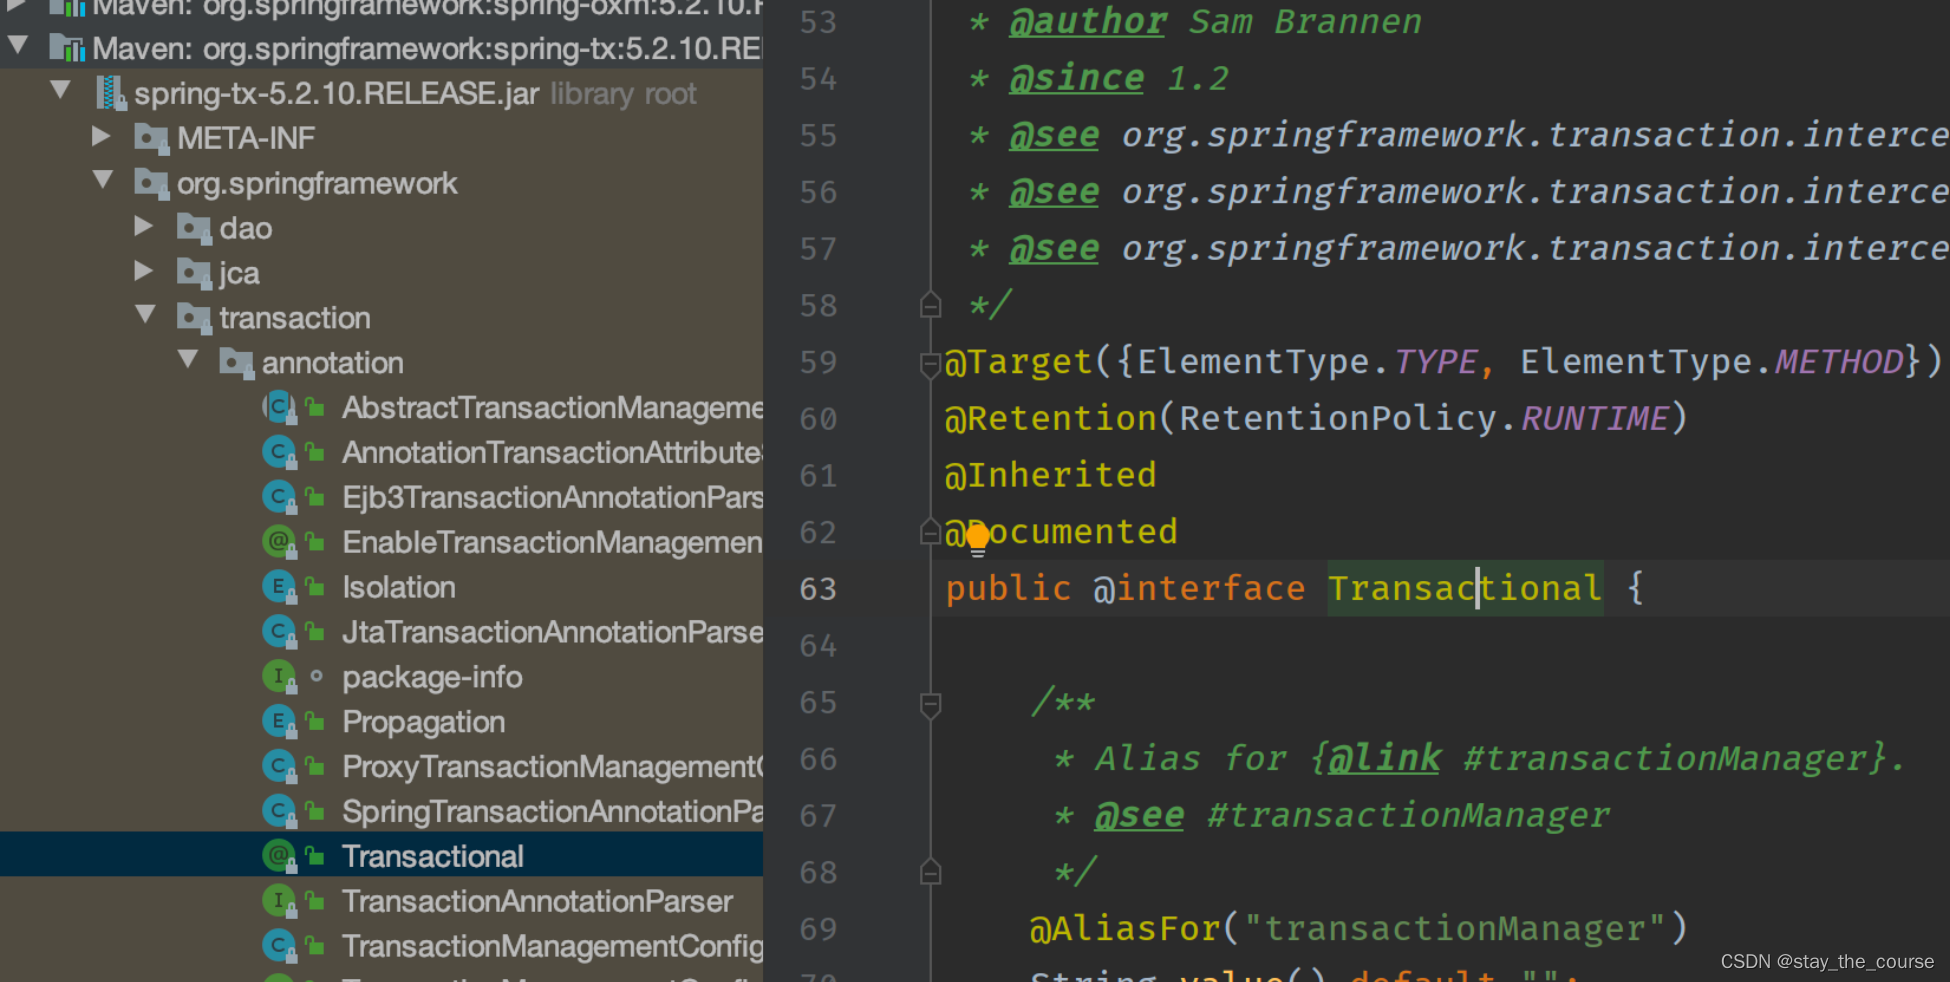Collapse the spring-tx Maven library node
1950x982 pixels.
click(18, 45)
